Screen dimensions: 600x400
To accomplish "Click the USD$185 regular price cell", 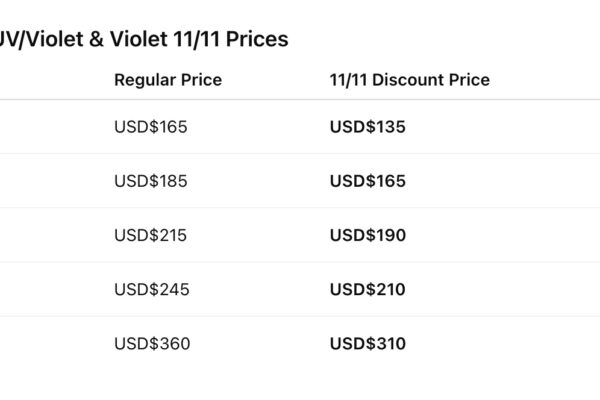I will tap(151, 181).
